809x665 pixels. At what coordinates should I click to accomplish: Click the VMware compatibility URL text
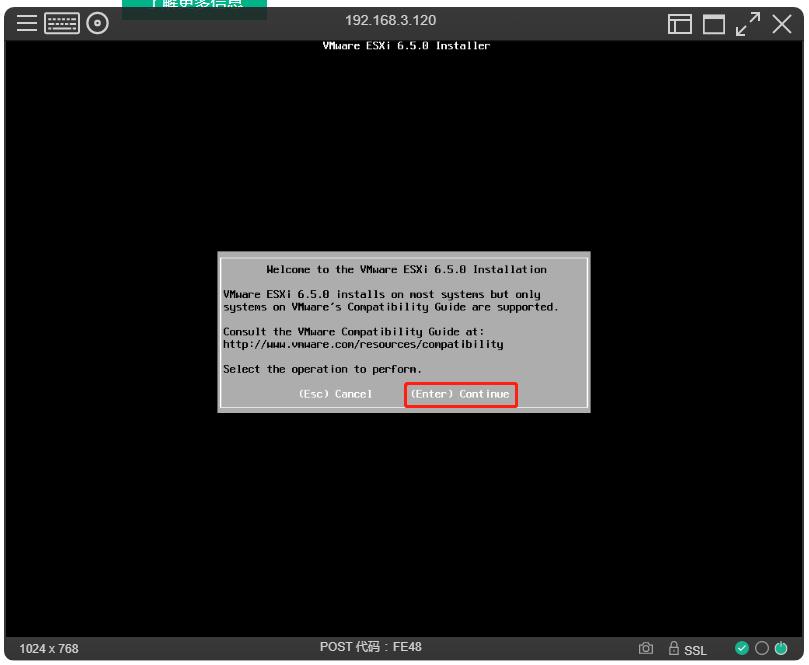pos(363,345)
